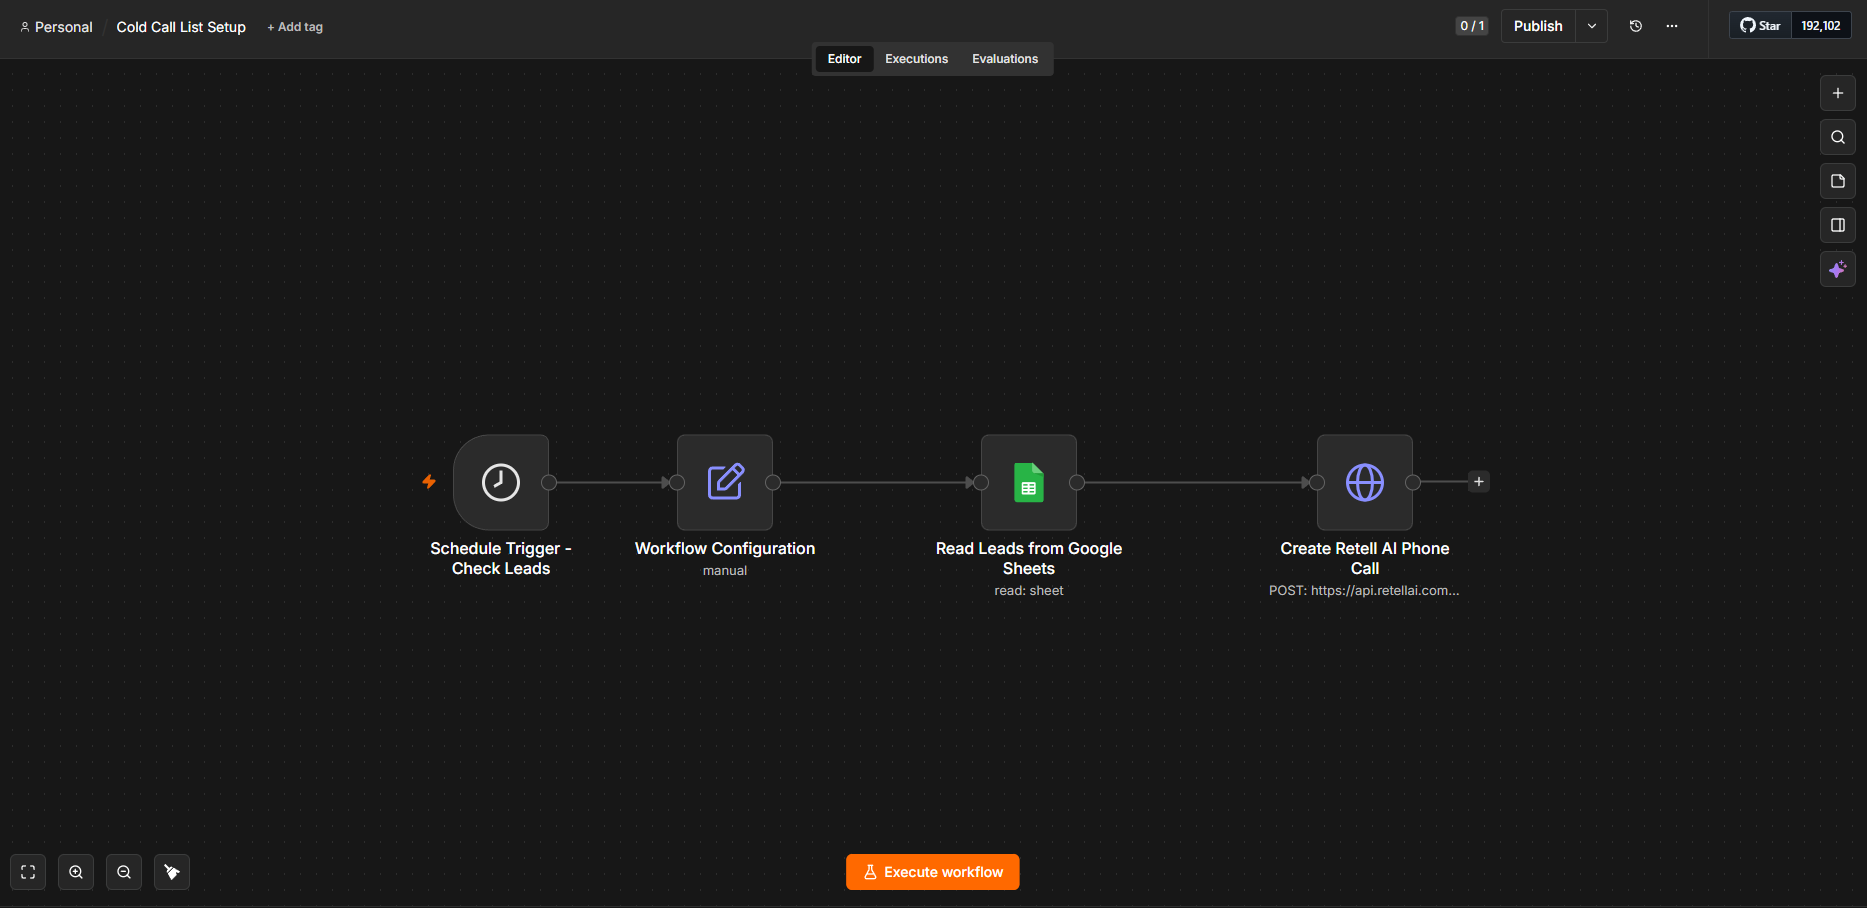Click the 'read: sheet' subtitle text

(x=1029, y=591)
